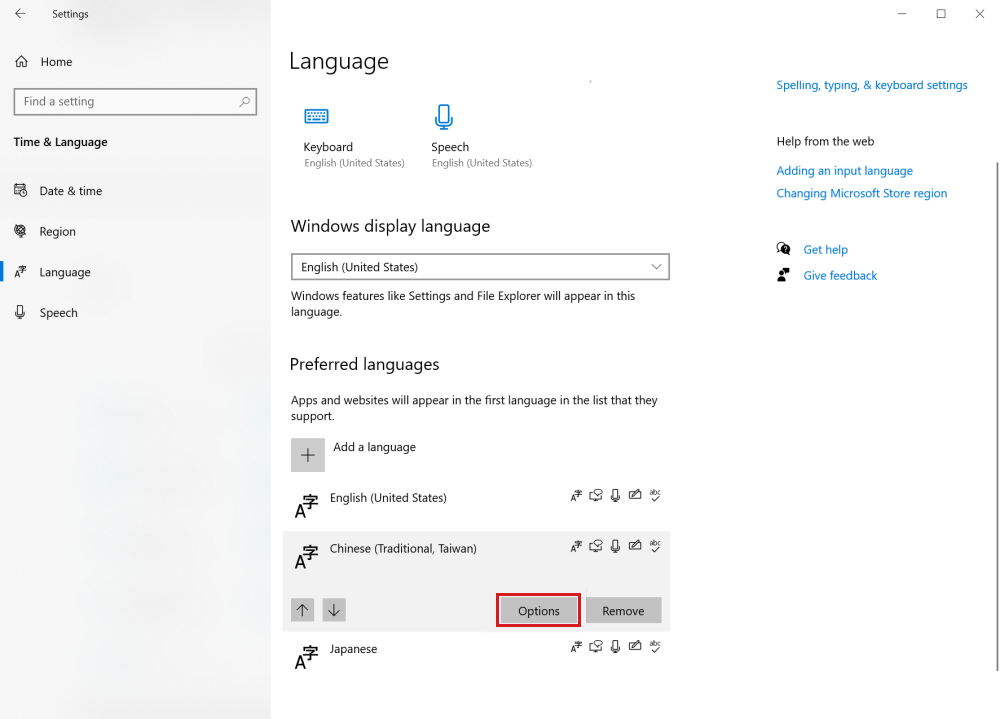Click the back arrow in Settings

pos(20,13)
